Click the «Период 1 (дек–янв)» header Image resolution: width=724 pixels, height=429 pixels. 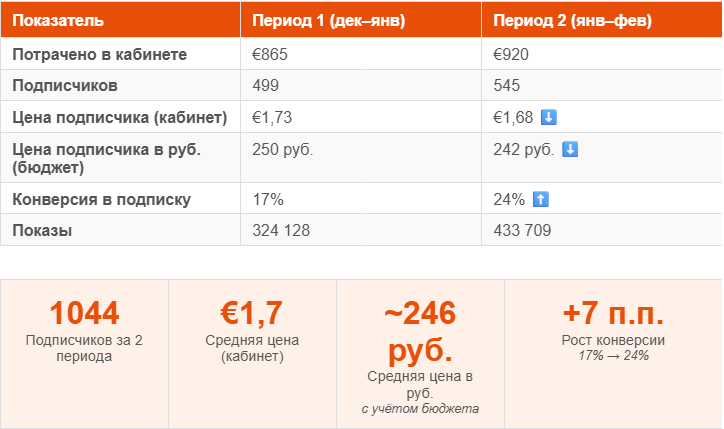(x=329, y=21)
